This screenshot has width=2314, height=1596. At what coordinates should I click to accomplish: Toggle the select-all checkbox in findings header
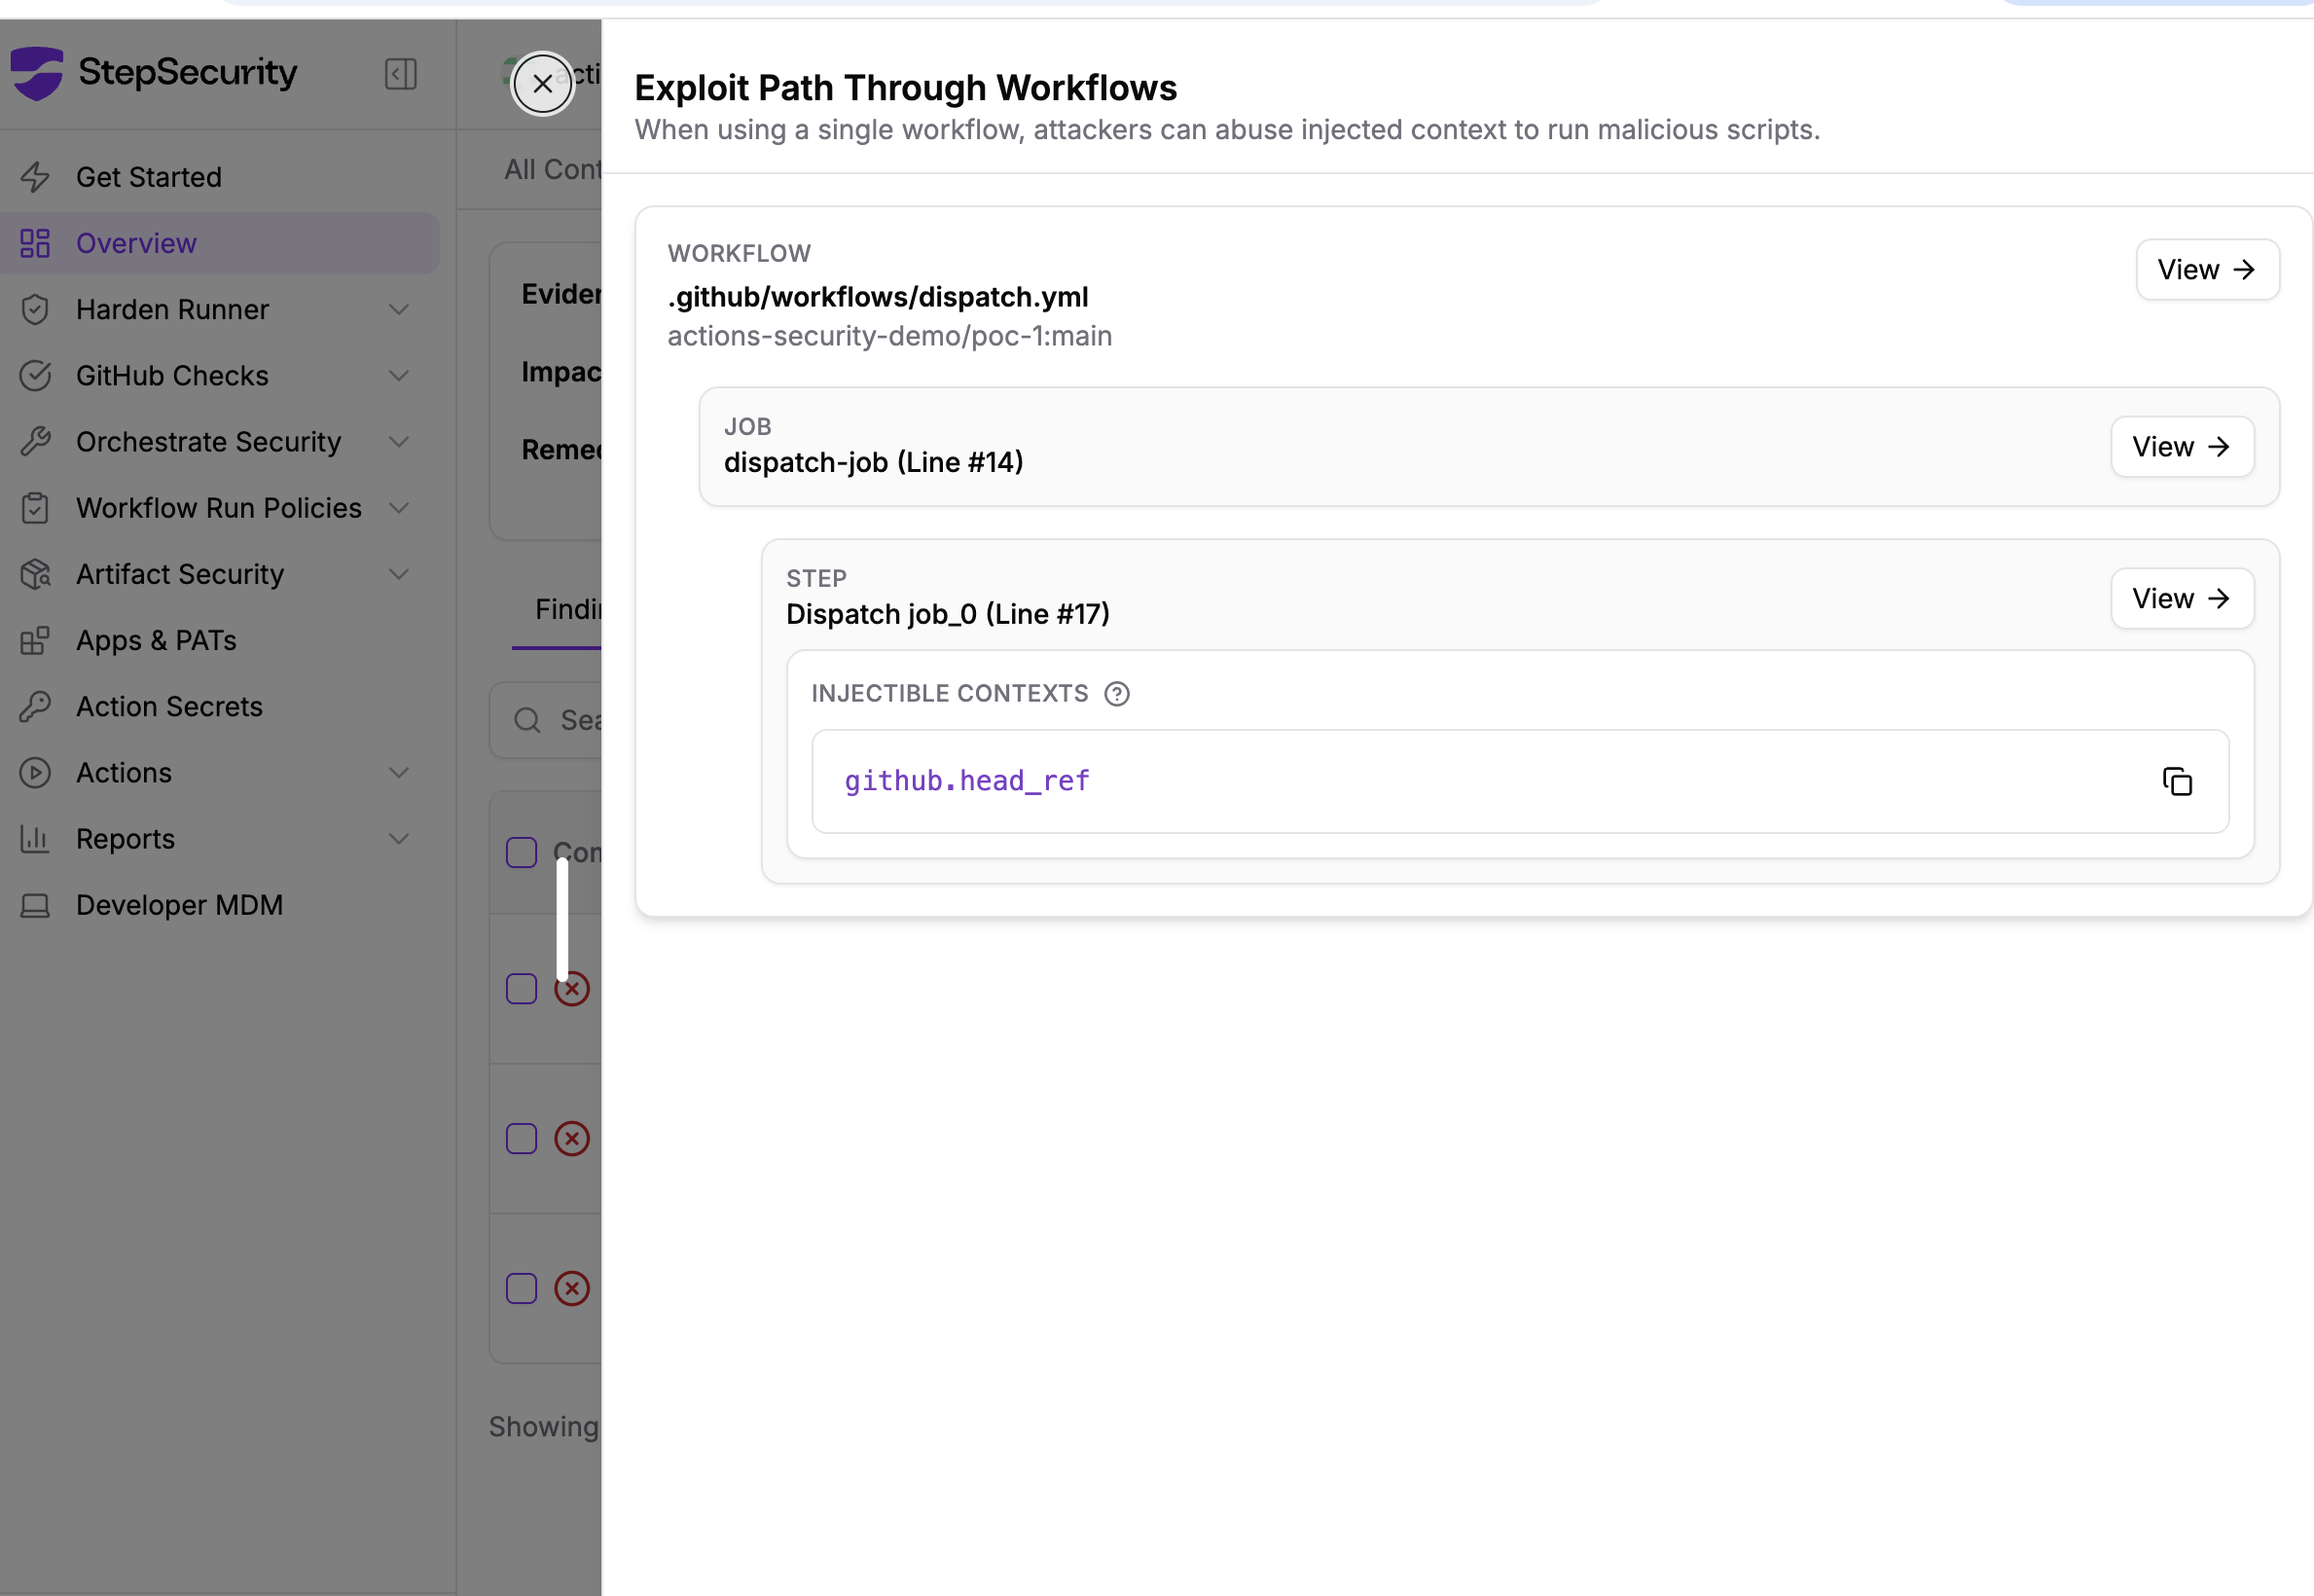tap(521, 853)
